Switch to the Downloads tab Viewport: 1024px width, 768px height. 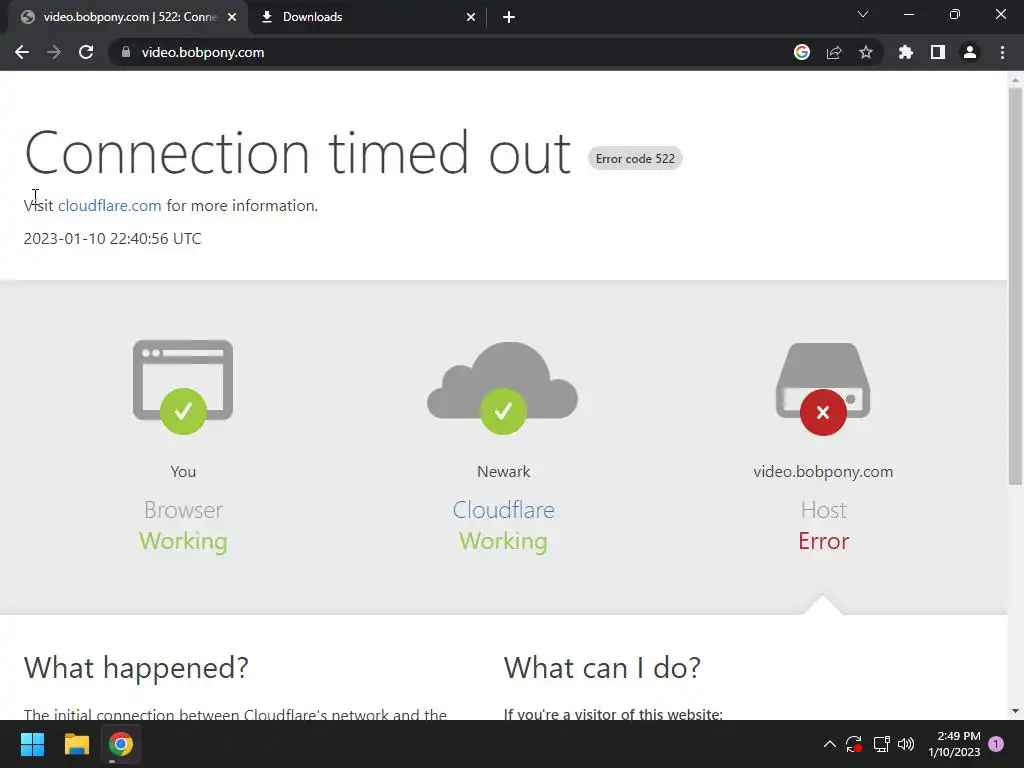pyautogui.click(x=368, y=17)
